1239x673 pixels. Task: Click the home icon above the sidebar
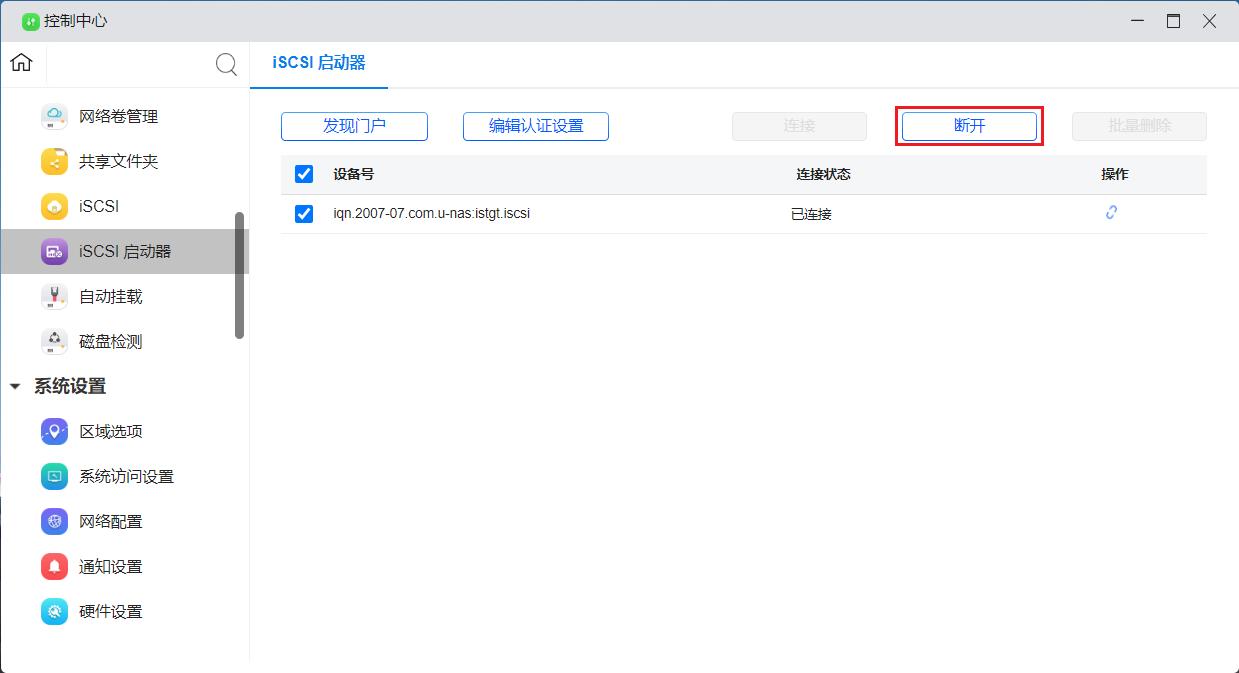click(x=20, y=62)
